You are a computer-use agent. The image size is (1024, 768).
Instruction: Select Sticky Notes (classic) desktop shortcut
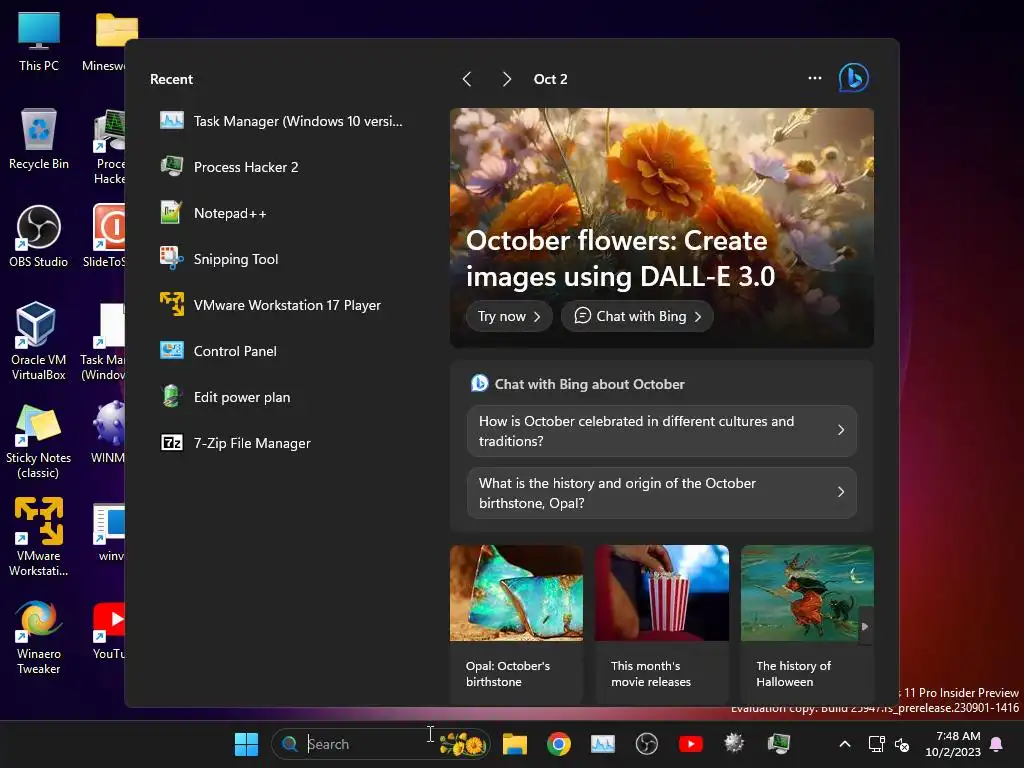[x=39, y=441]
